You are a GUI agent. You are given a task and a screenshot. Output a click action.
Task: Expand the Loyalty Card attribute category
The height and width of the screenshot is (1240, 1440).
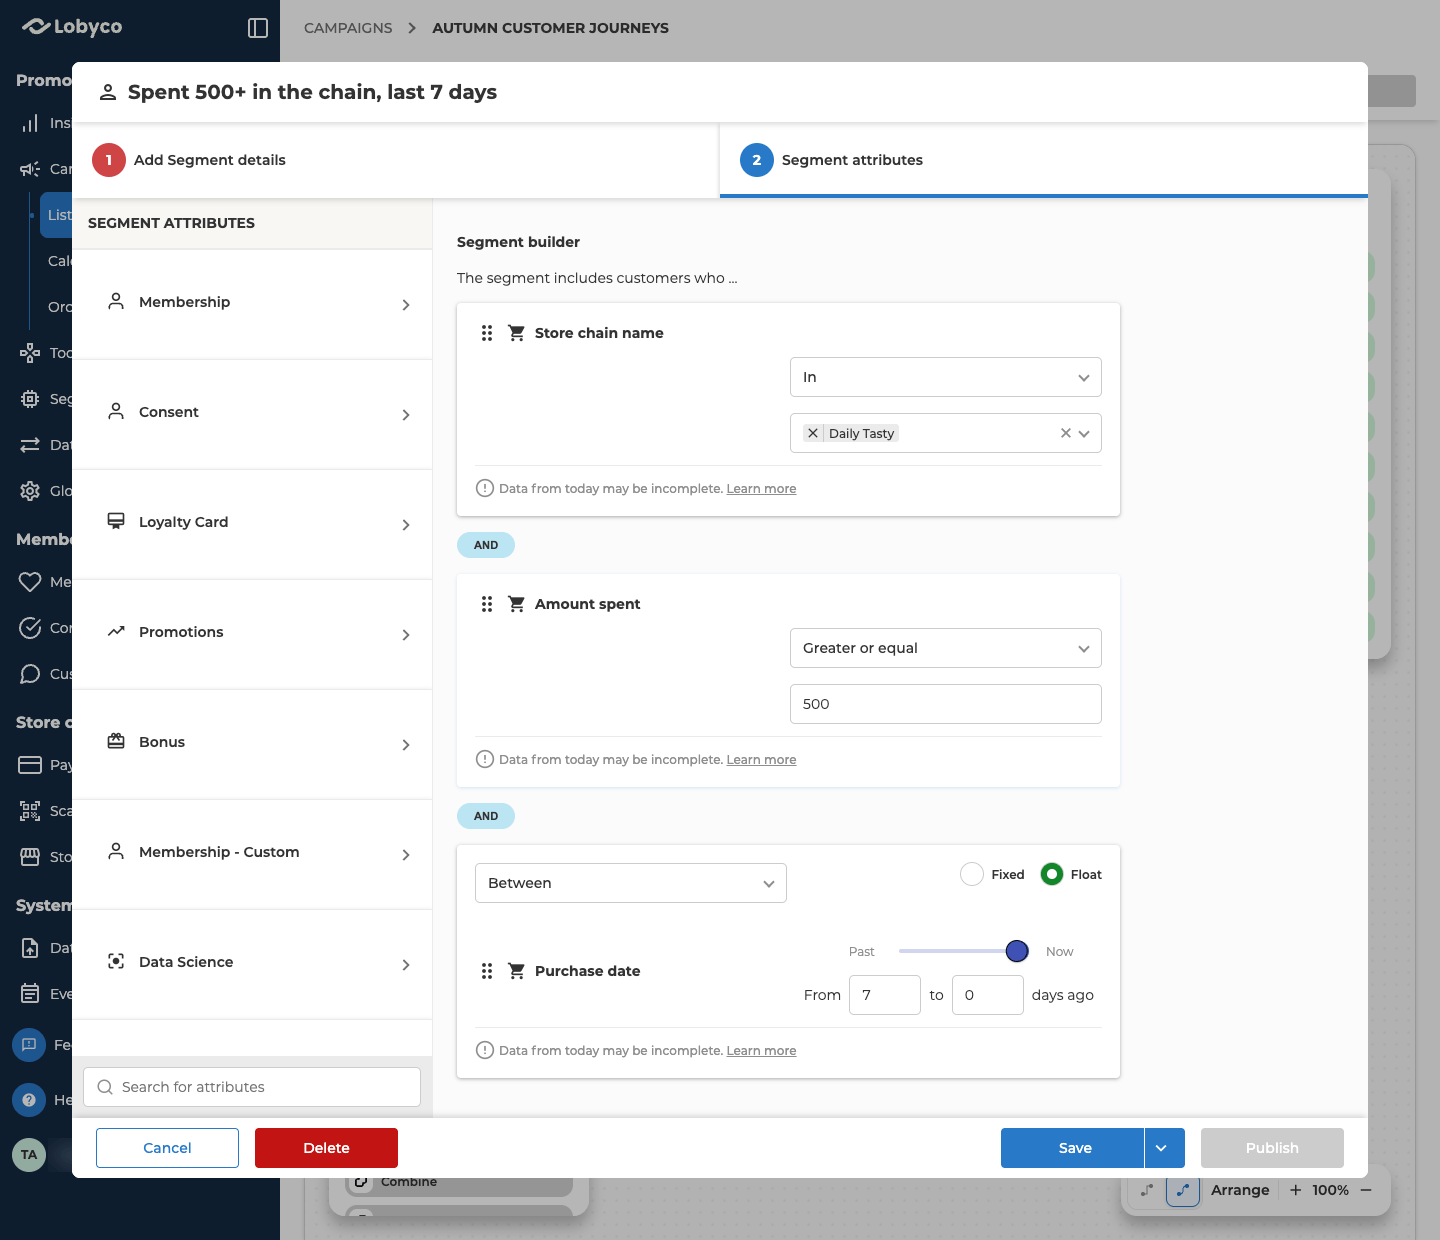(x=252, y=523)
